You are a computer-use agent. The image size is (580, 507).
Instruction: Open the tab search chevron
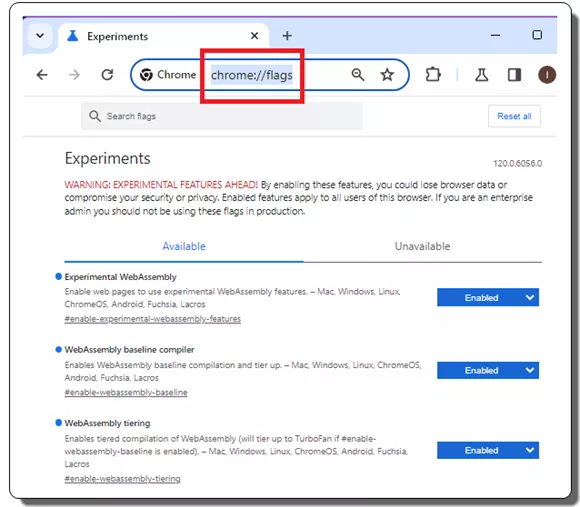[40, 36]
